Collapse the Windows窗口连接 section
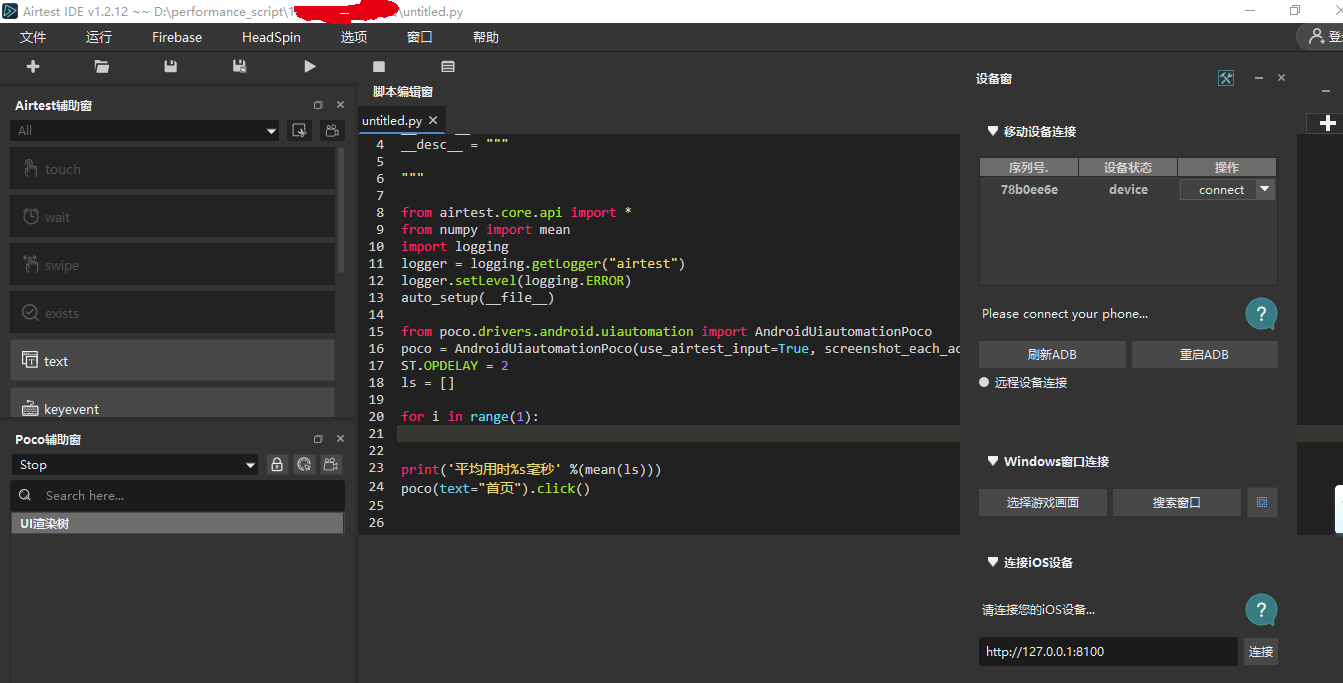 tap(993, 461)
